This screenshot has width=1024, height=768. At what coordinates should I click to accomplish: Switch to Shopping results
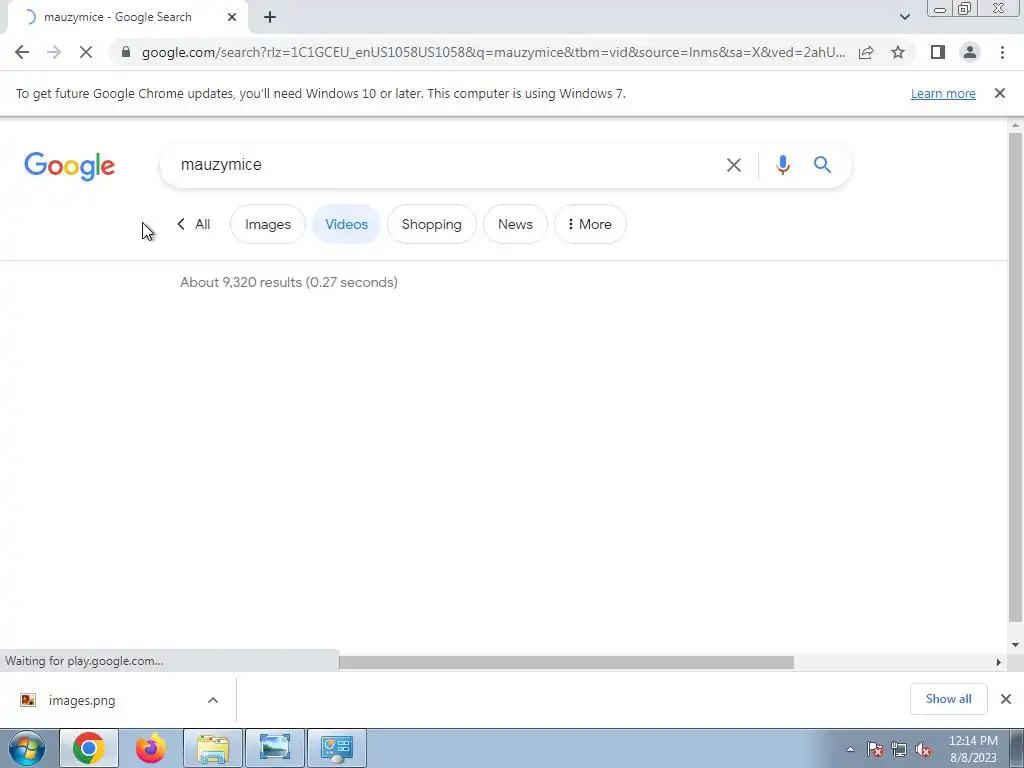(x=432, y=224)
